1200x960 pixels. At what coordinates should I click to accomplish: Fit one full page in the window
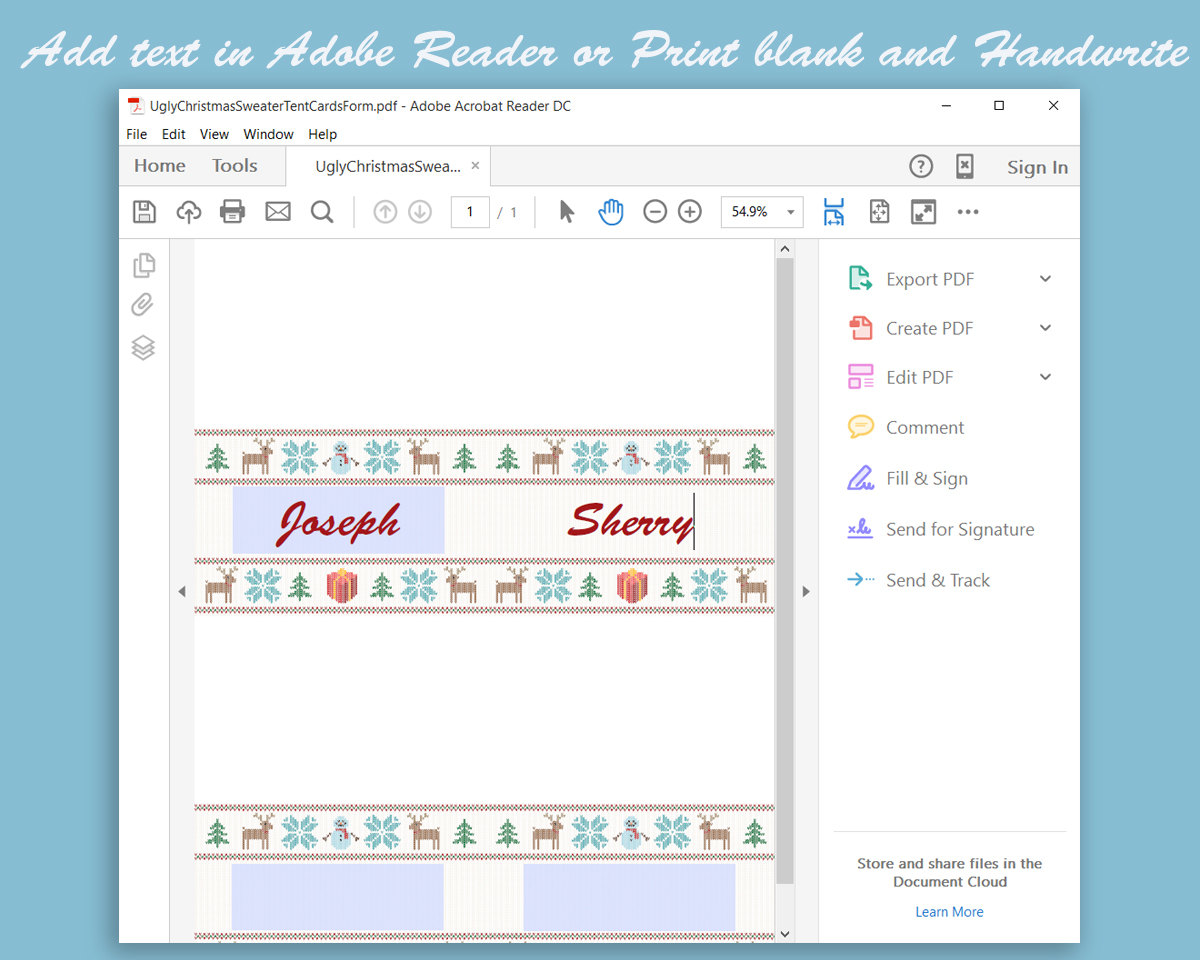(879, 211)
